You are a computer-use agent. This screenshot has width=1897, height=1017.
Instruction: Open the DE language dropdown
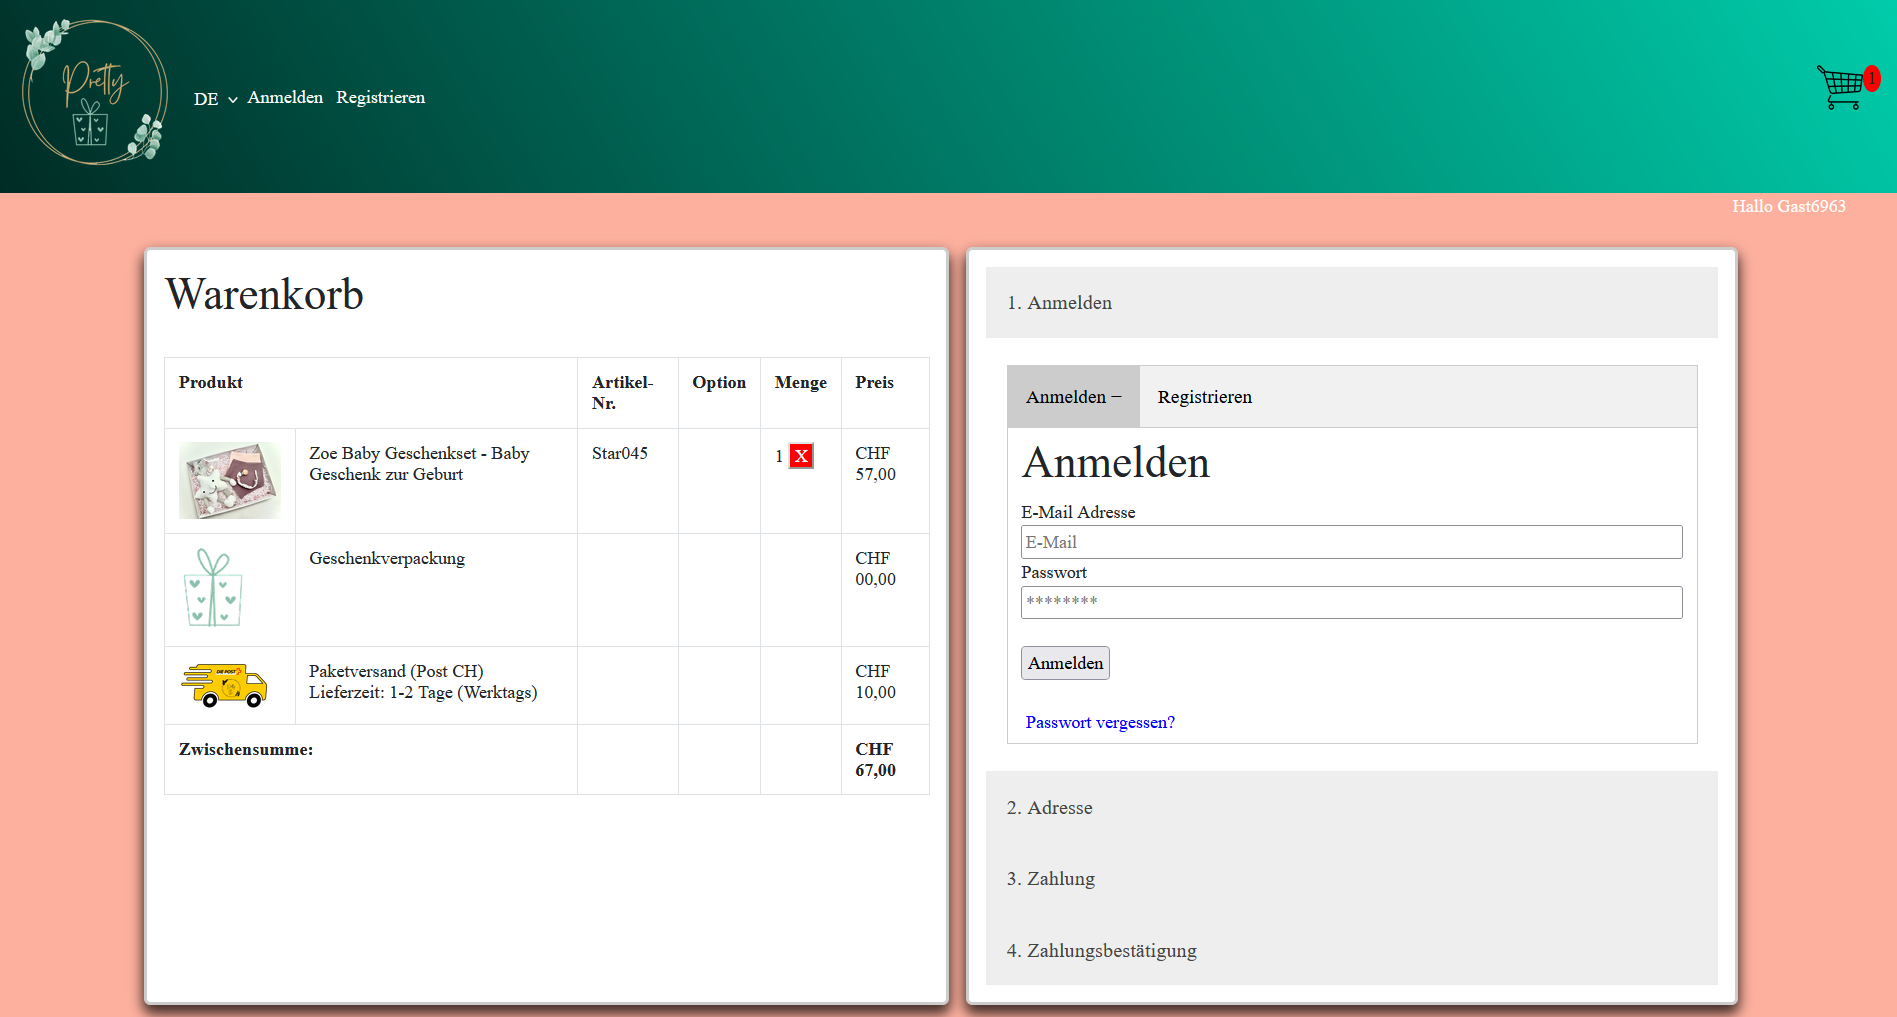pyautogui.click(x=213, y=98)
